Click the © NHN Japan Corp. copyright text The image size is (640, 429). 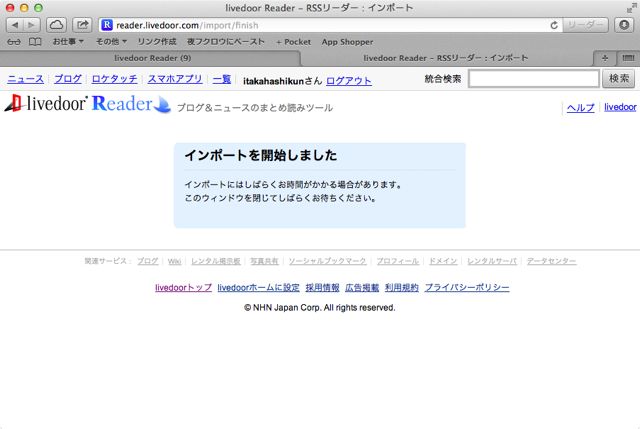click(320, 307)
